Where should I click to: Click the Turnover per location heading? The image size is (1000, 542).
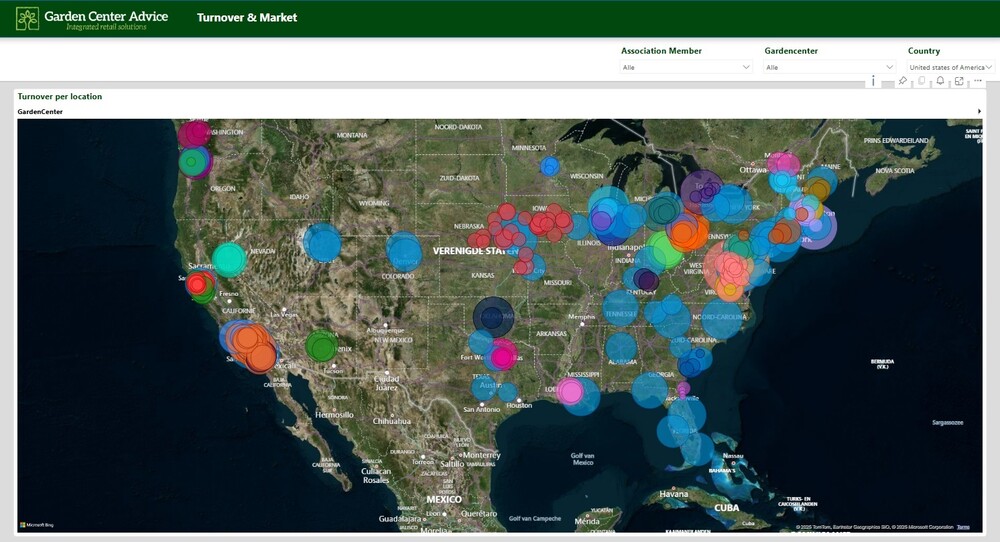[60, 96]
